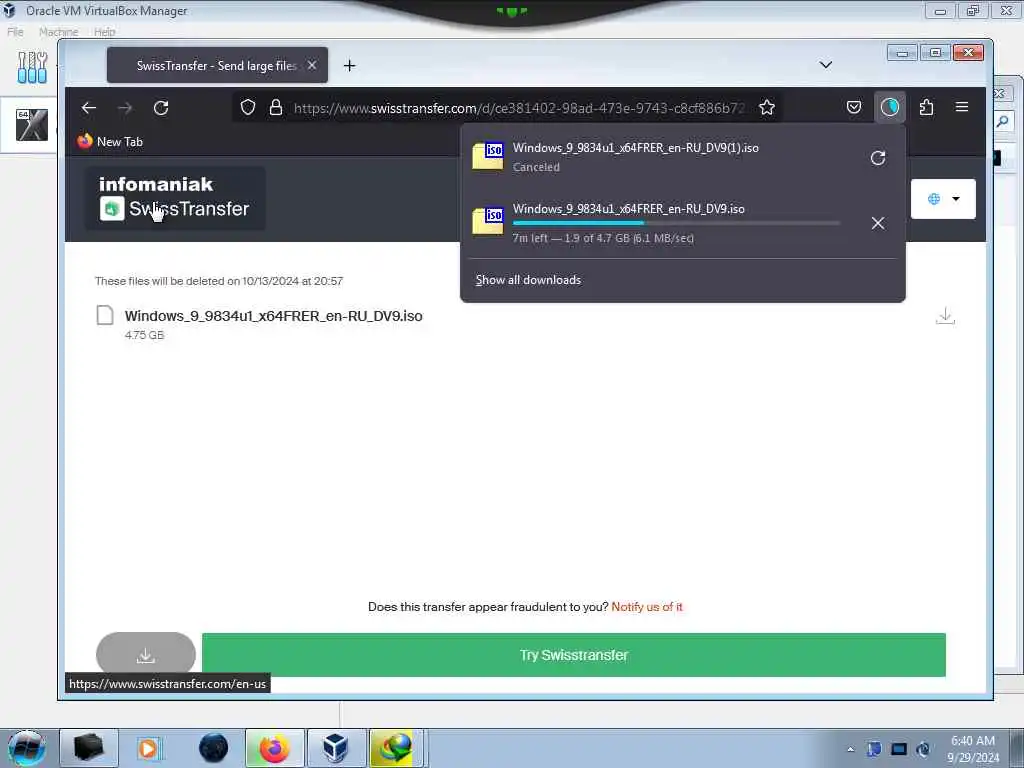1024x768 pixels.
Task: Cancel the in-progress DV9.iso download
Action: (x=878, y=223)
